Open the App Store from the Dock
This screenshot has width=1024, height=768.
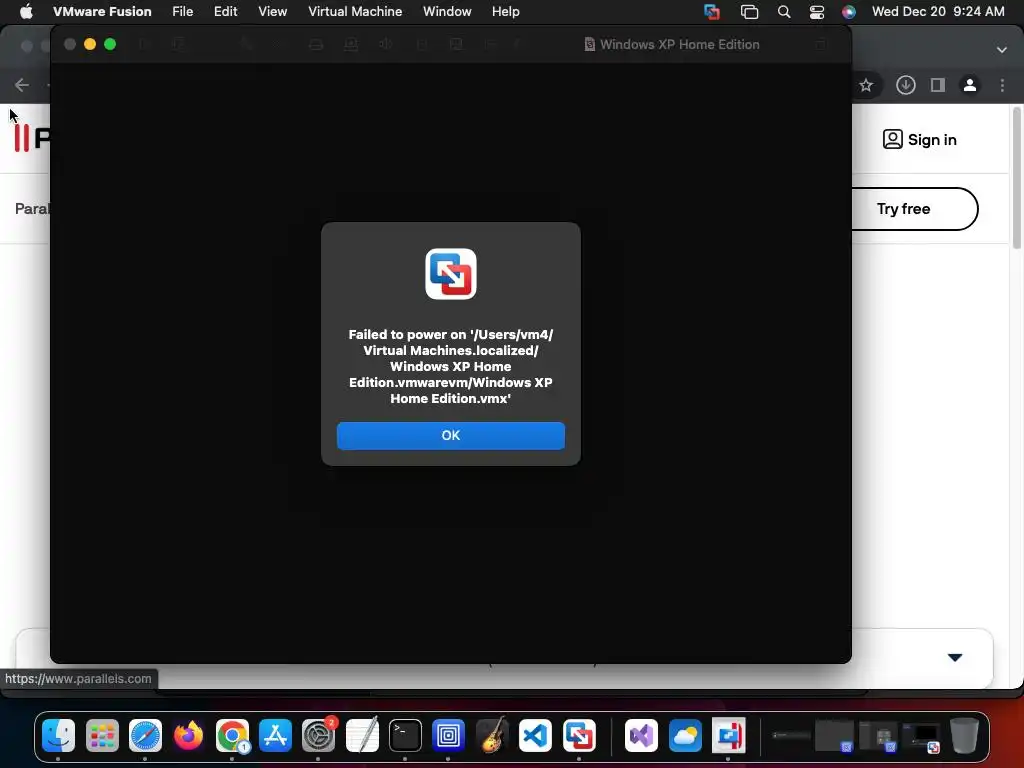[275, 736]
